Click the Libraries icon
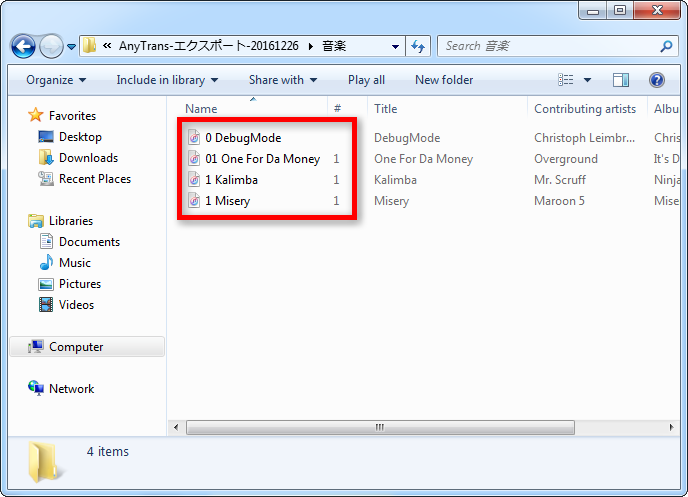The image size is (688, 497). click(x=36, y=221)
